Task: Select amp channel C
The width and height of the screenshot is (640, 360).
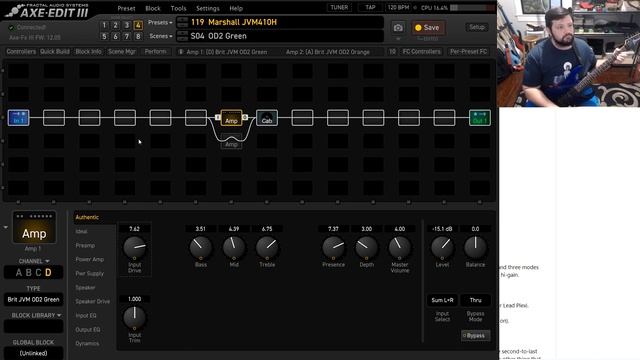Action: click(x=38, y=273)
